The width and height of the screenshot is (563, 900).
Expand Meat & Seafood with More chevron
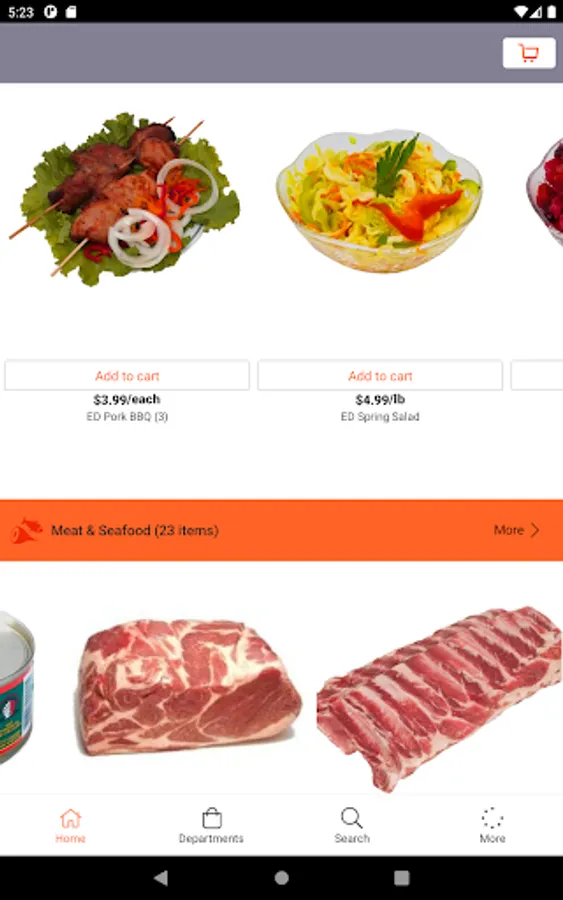coord(517,530)
